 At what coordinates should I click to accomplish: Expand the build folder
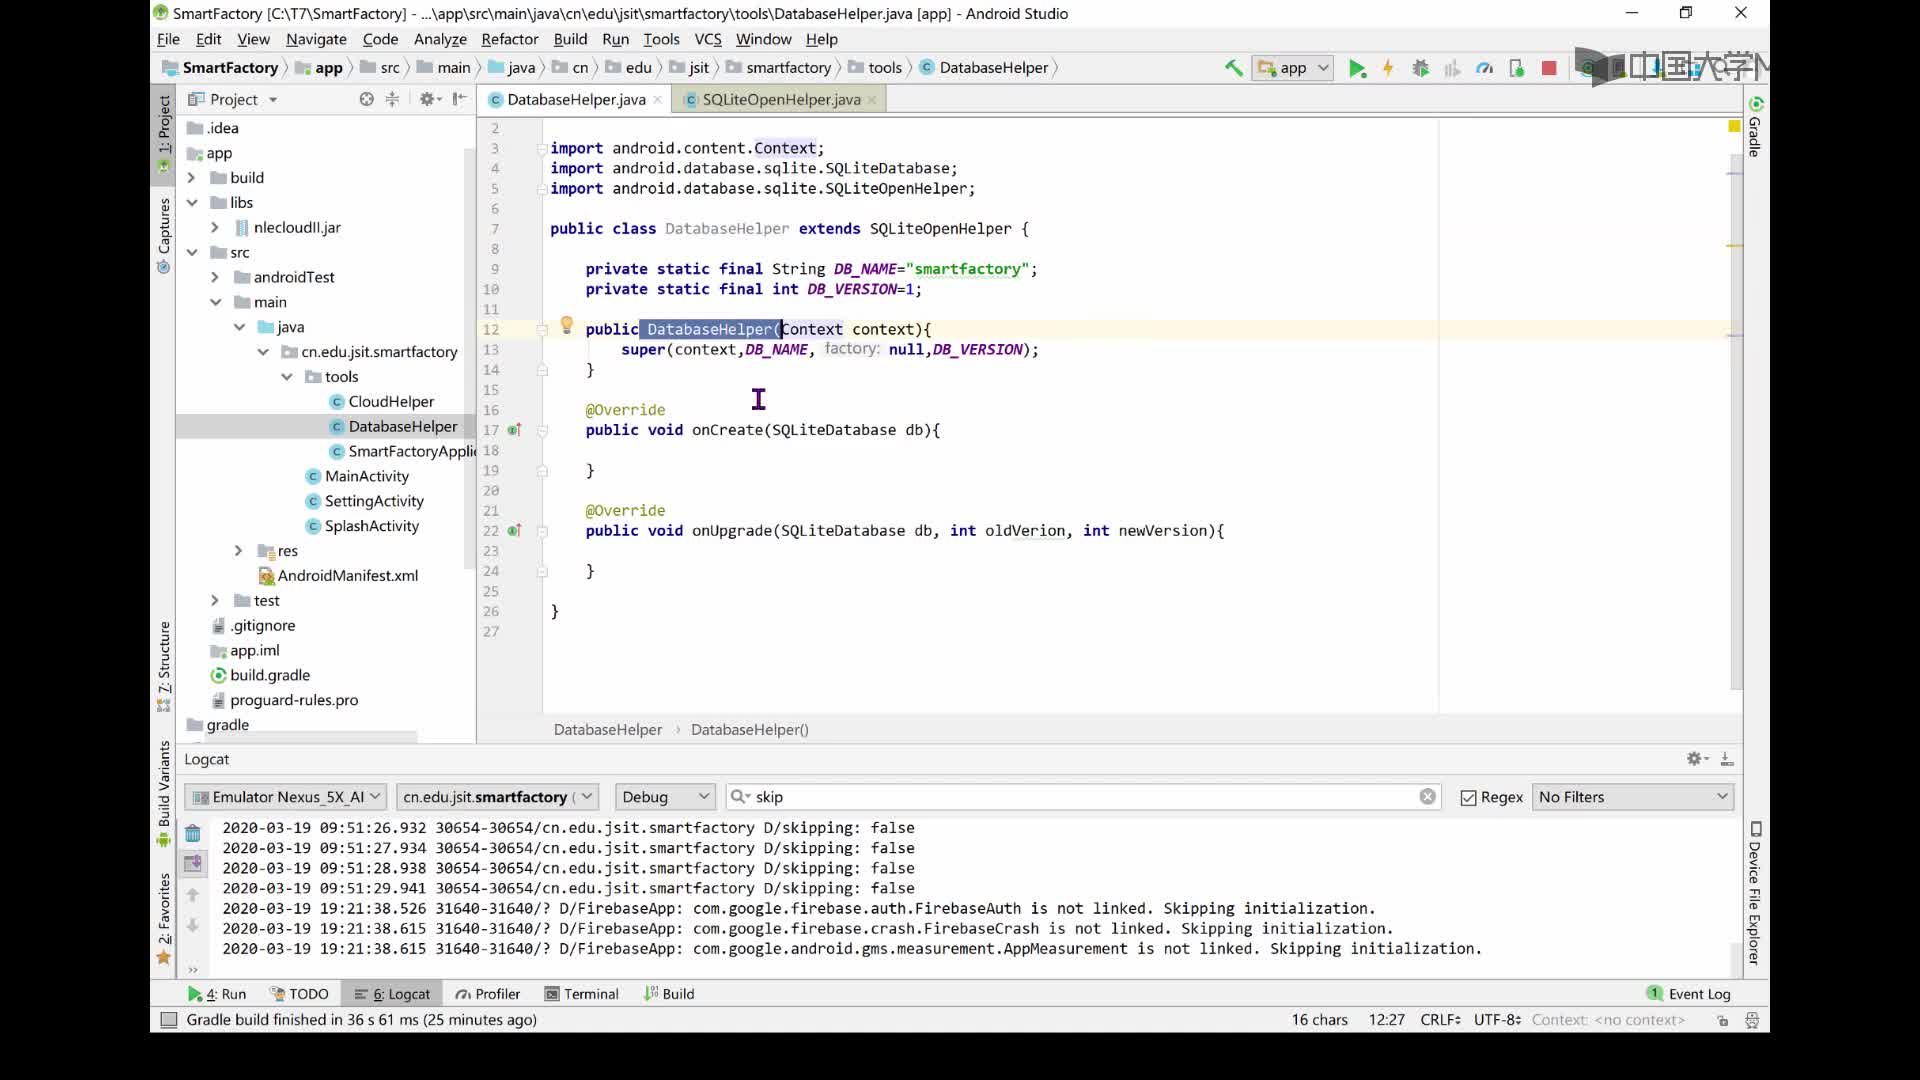click(x=191, y=178)
